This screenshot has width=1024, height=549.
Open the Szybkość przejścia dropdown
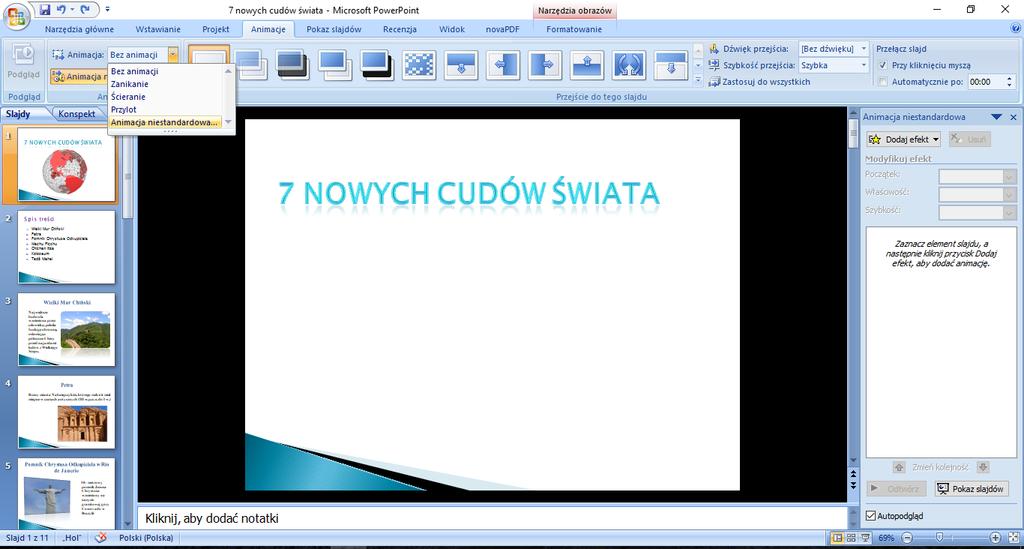point(863,65)
